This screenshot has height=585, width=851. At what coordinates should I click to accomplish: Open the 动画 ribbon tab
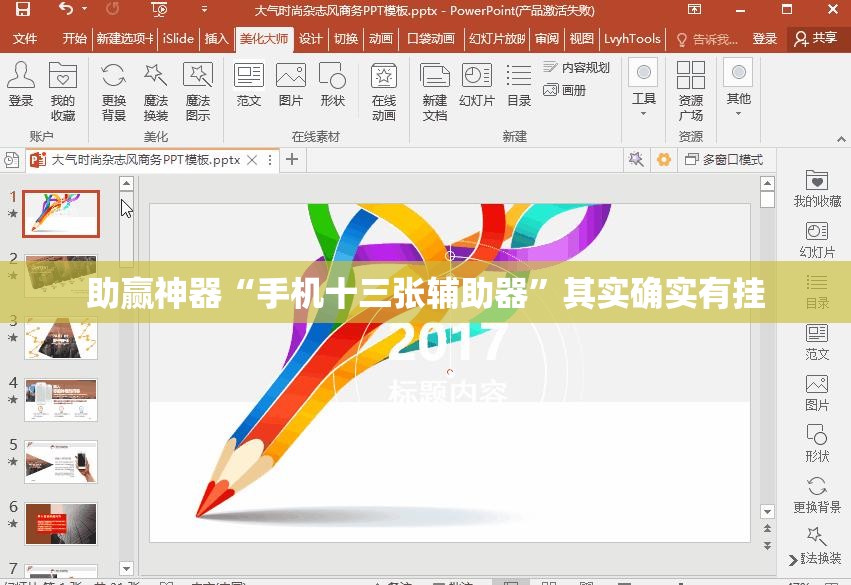tap(380, 39)
